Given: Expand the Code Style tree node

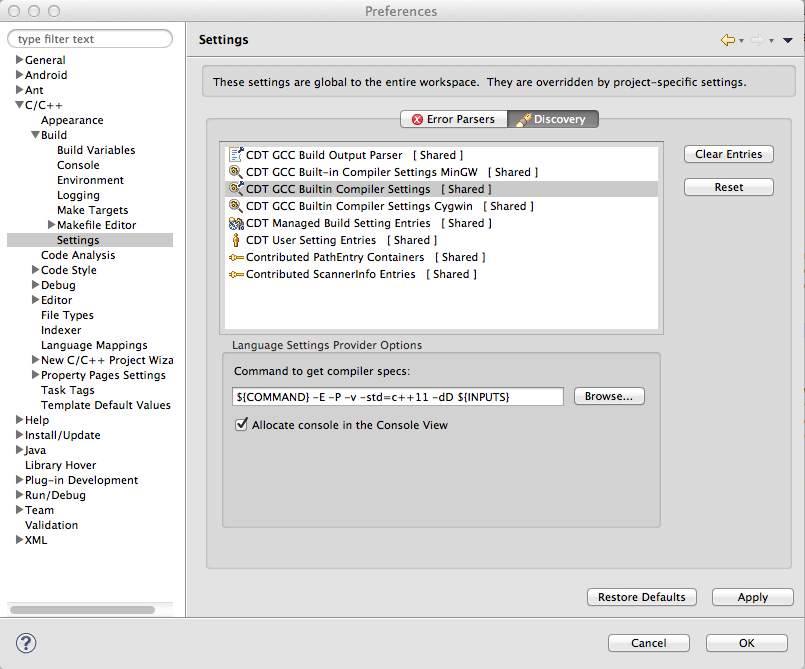Looking at the screenshot, I should tap(35, 270).
